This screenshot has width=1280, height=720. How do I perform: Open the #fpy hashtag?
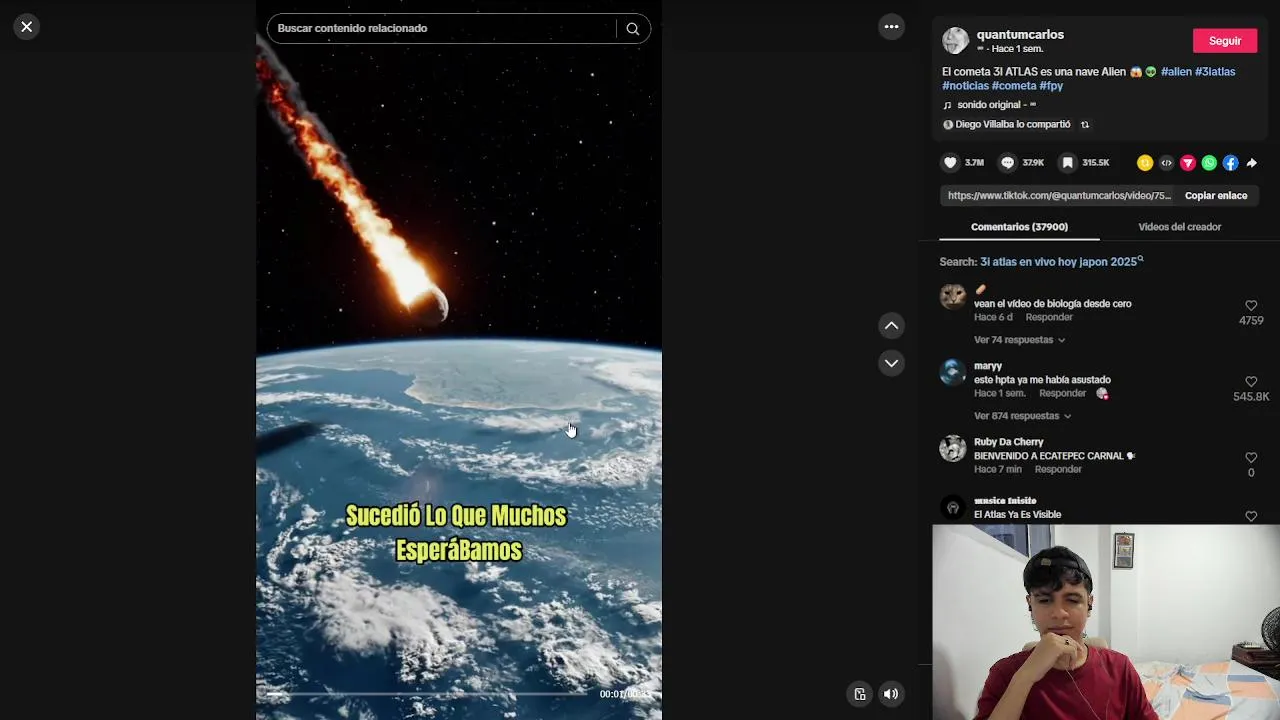[x=1051, y=86]
